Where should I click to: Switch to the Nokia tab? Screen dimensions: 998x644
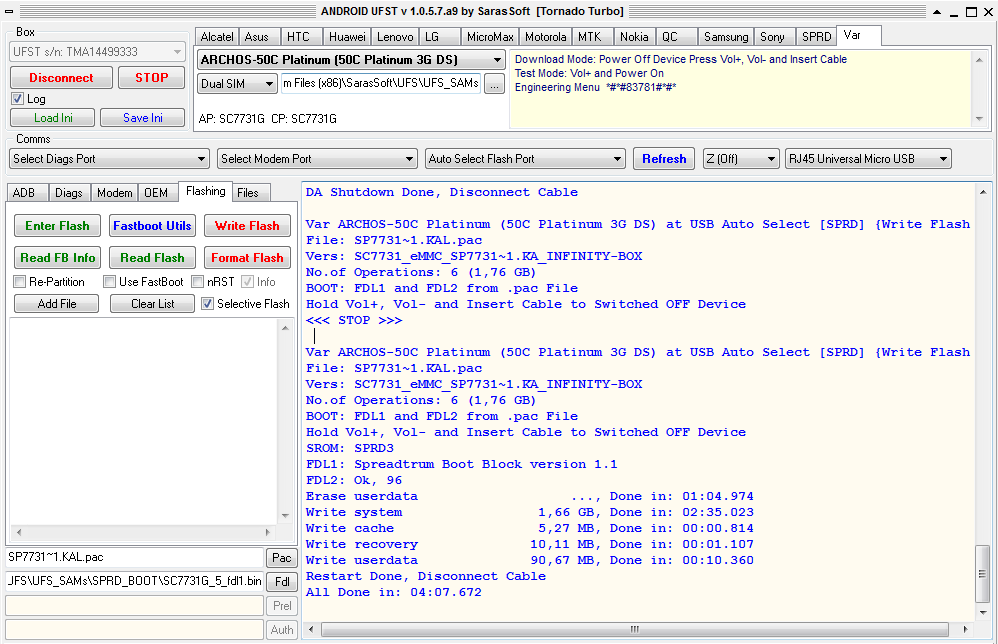coord(634,37)
